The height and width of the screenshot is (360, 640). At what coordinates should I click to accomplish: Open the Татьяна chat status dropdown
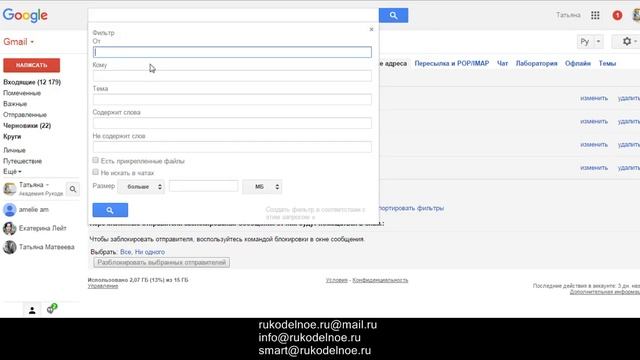tap(47, 185)
